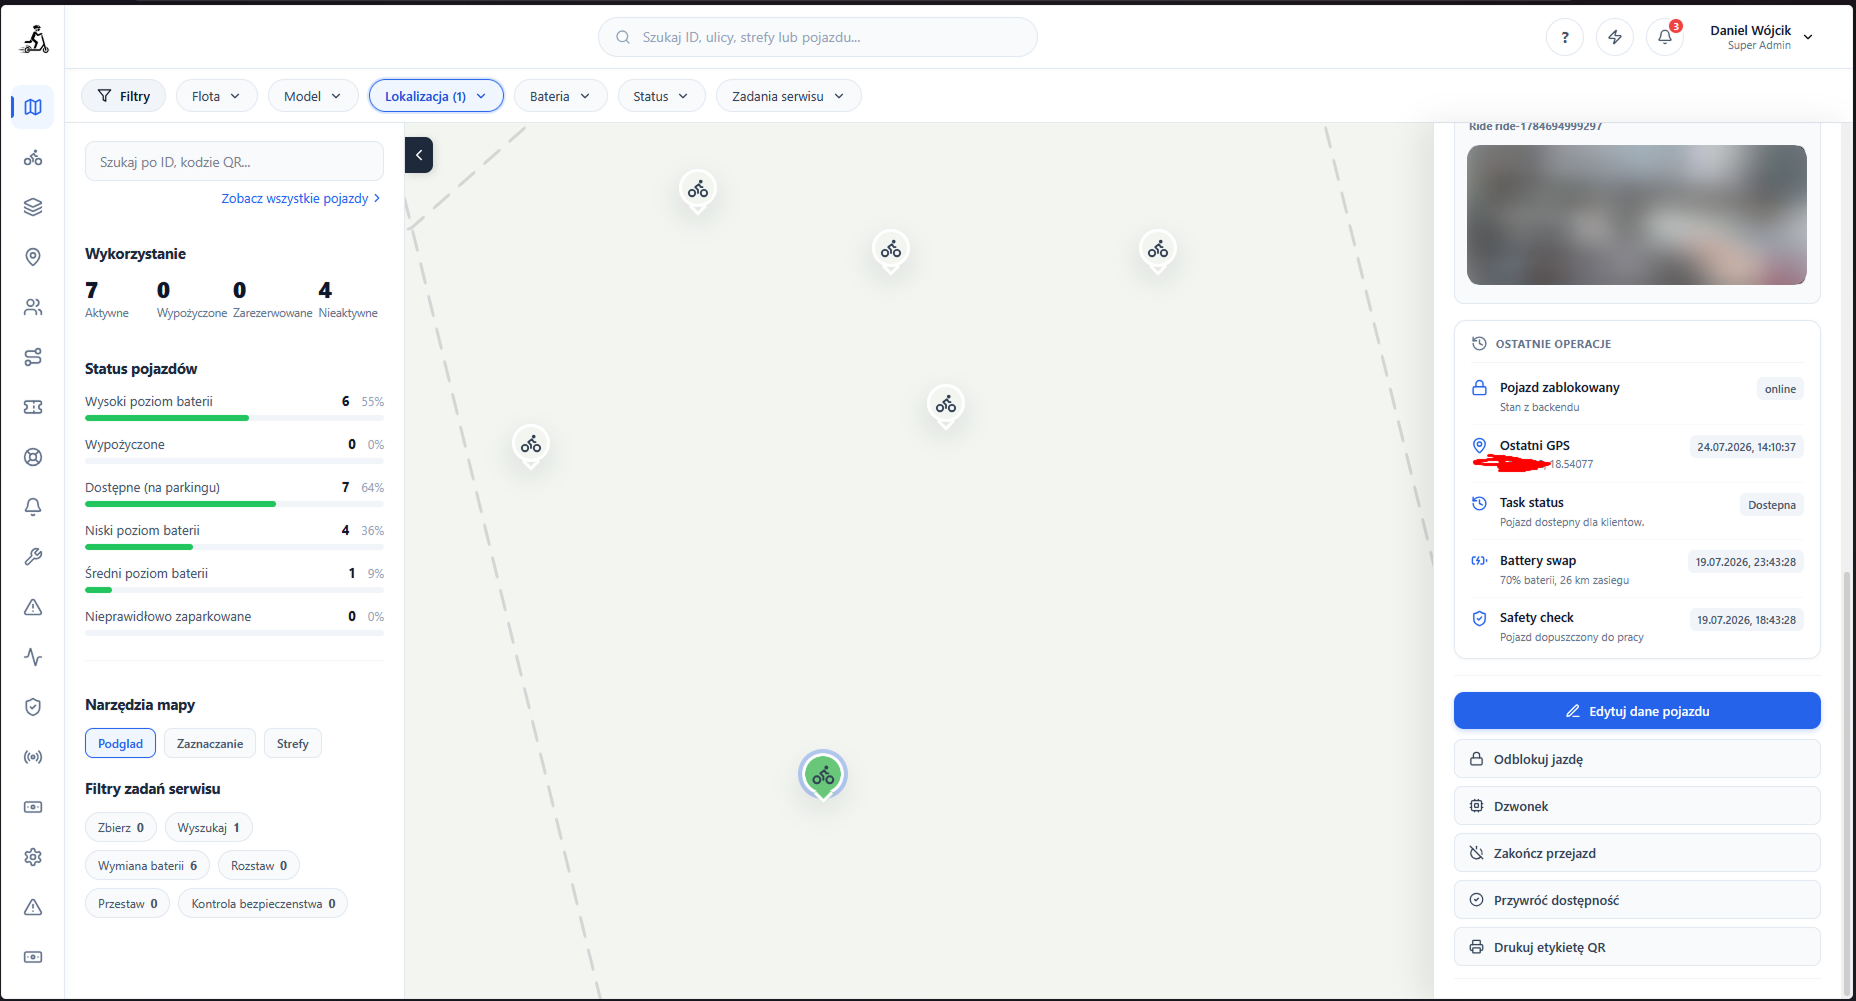Open the vehicles scooter sidebar icon
Screen dimensions: 1856x1001
[33, 158]
